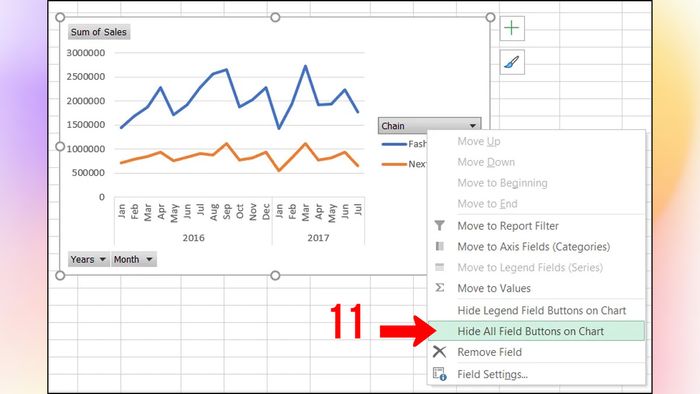
Task: Click the 2016 year axis label
Action: coord(193,238)
